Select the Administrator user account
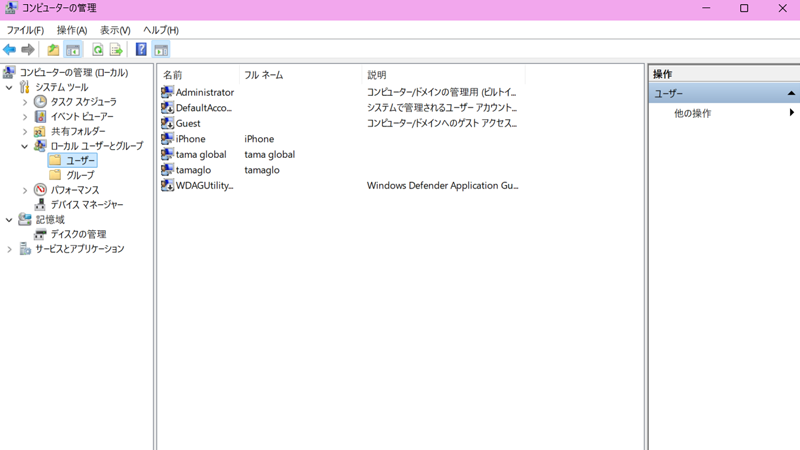 pyautogui.click(x=204, y=92)
